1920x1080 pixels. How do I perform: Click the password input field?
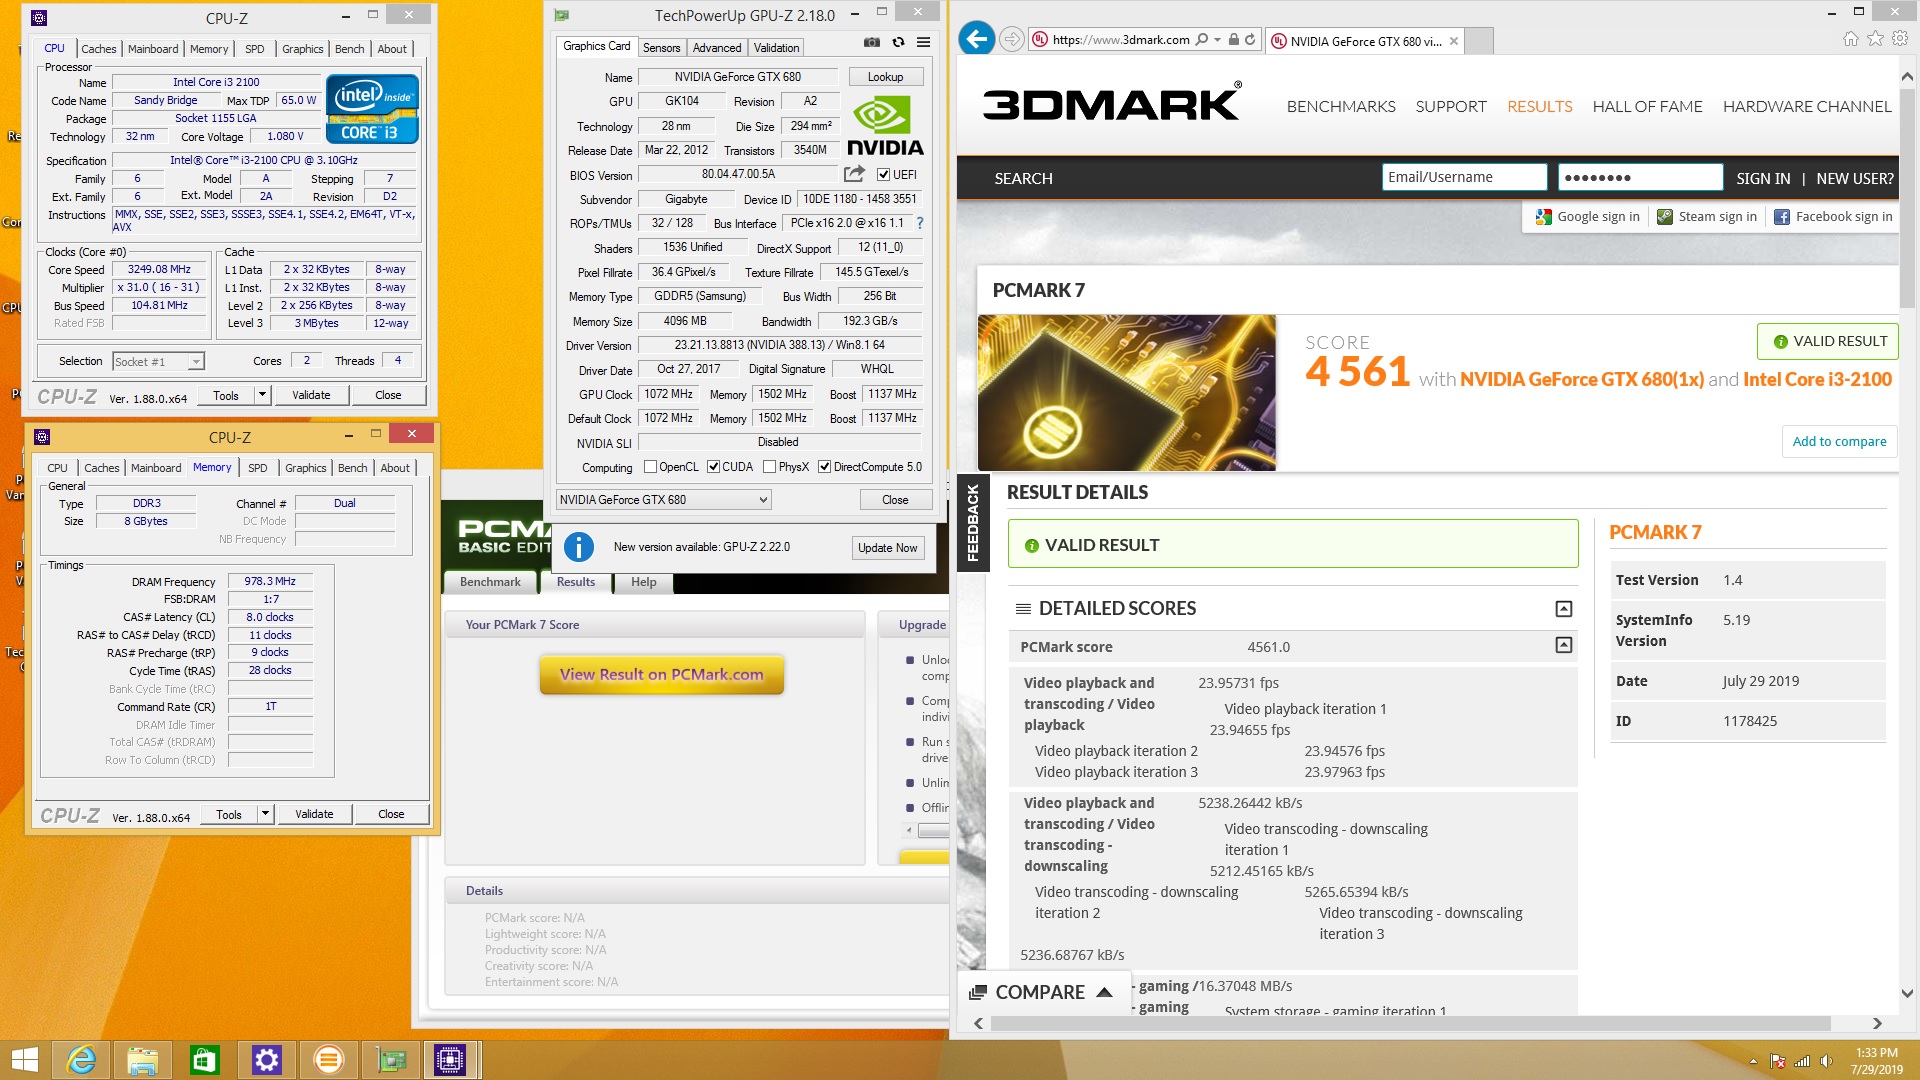[1640, 177]
